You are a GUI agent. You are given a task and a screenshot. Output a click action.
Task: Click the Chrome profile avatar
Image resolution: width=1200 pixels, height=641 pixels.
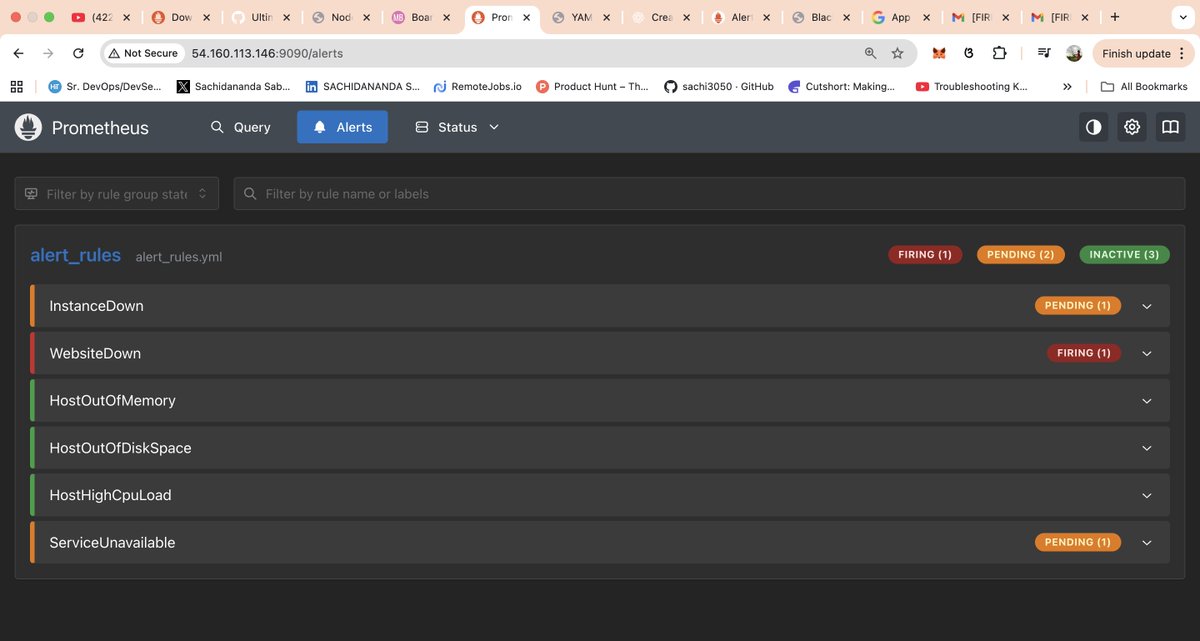[1074, 53]
